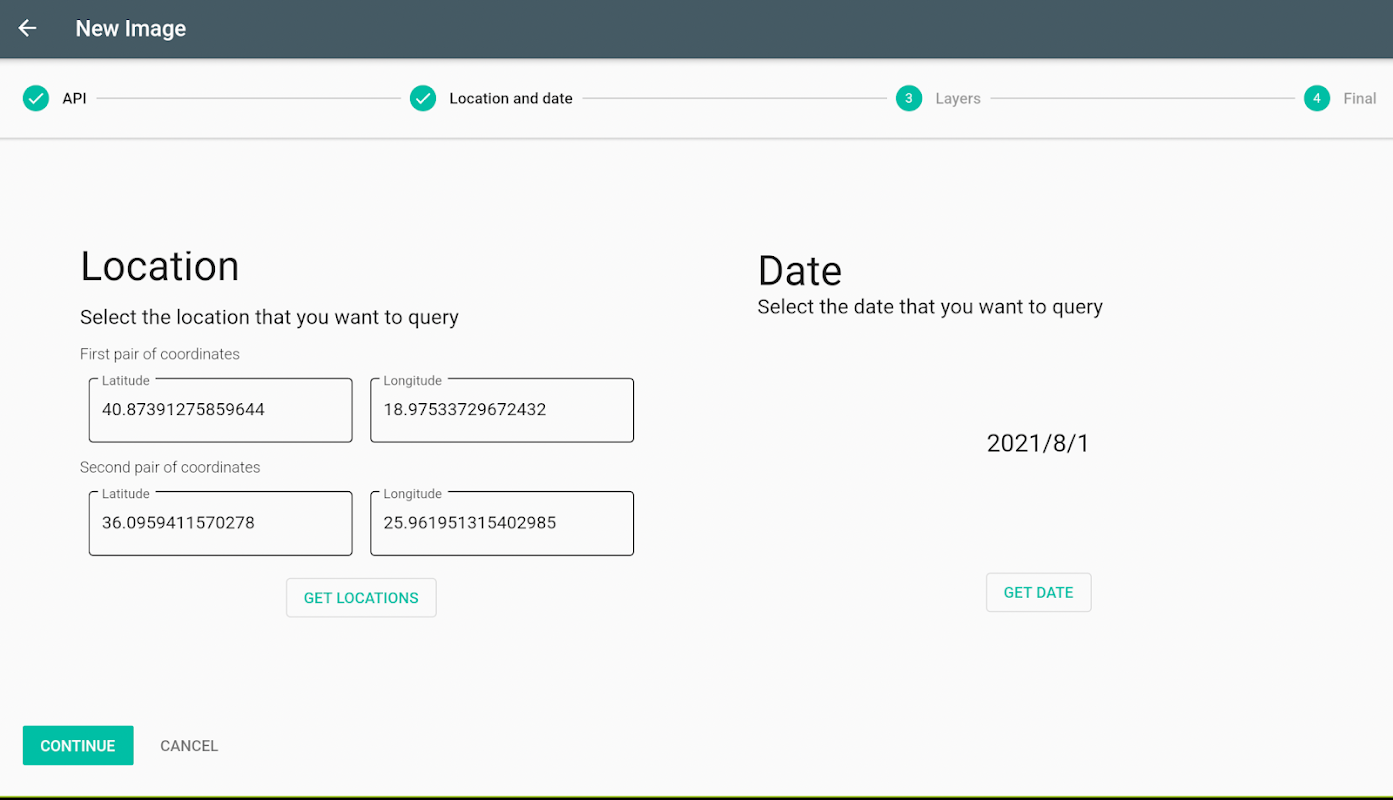Click the CANCEL button
Image resolution: width=1393 pixels, height=800 pixels.
click(189, 746)
